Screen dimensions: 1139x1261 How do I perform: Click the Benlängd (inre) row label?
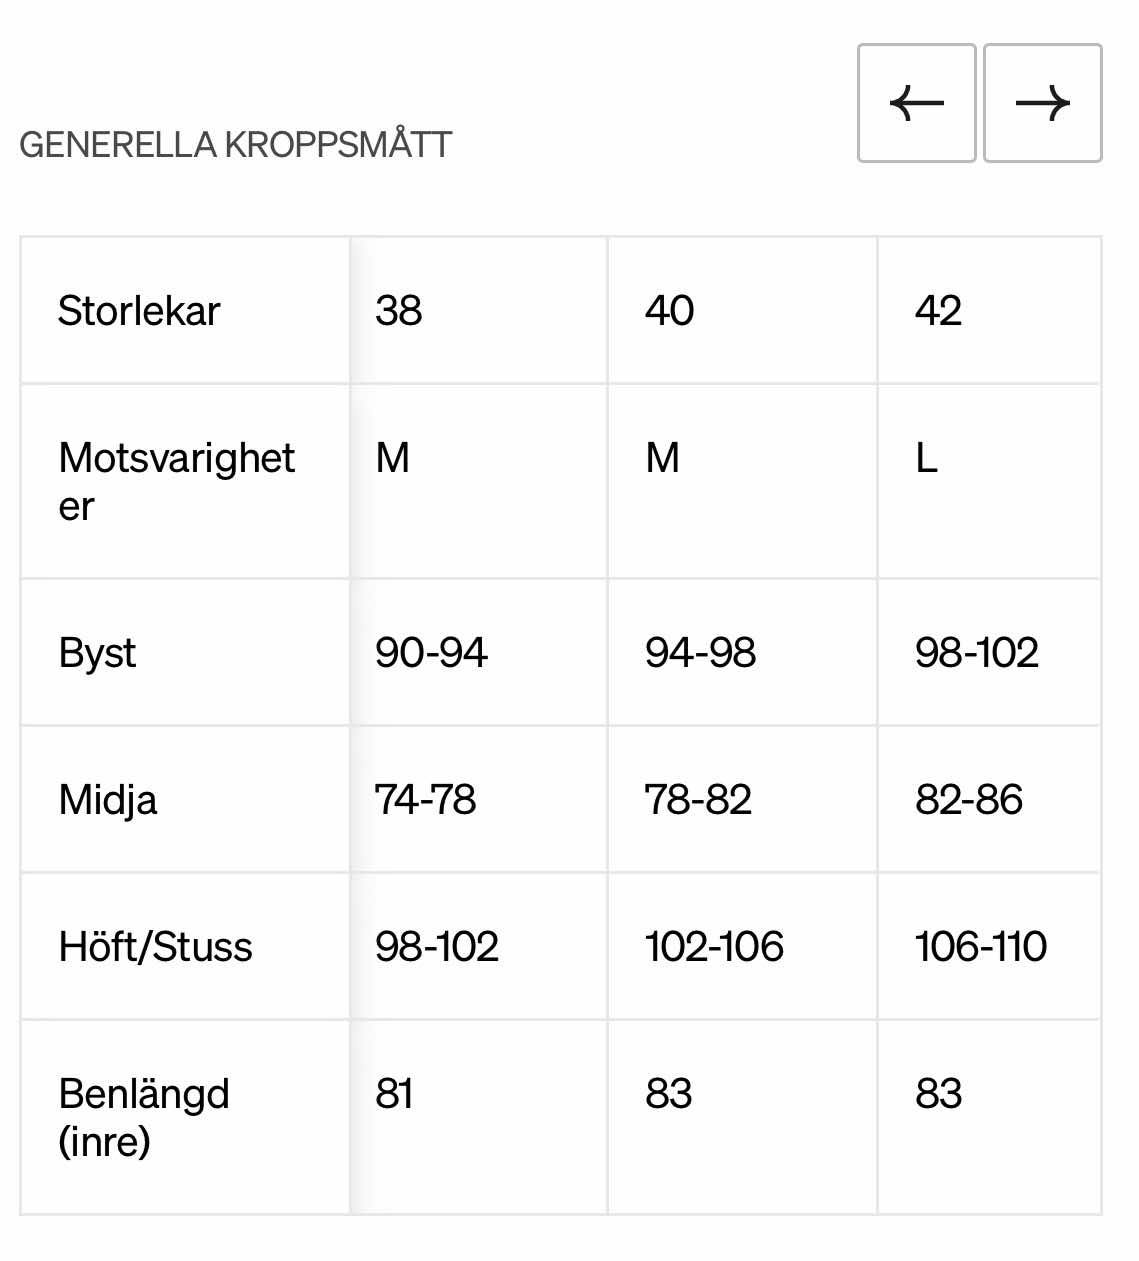144,1117
